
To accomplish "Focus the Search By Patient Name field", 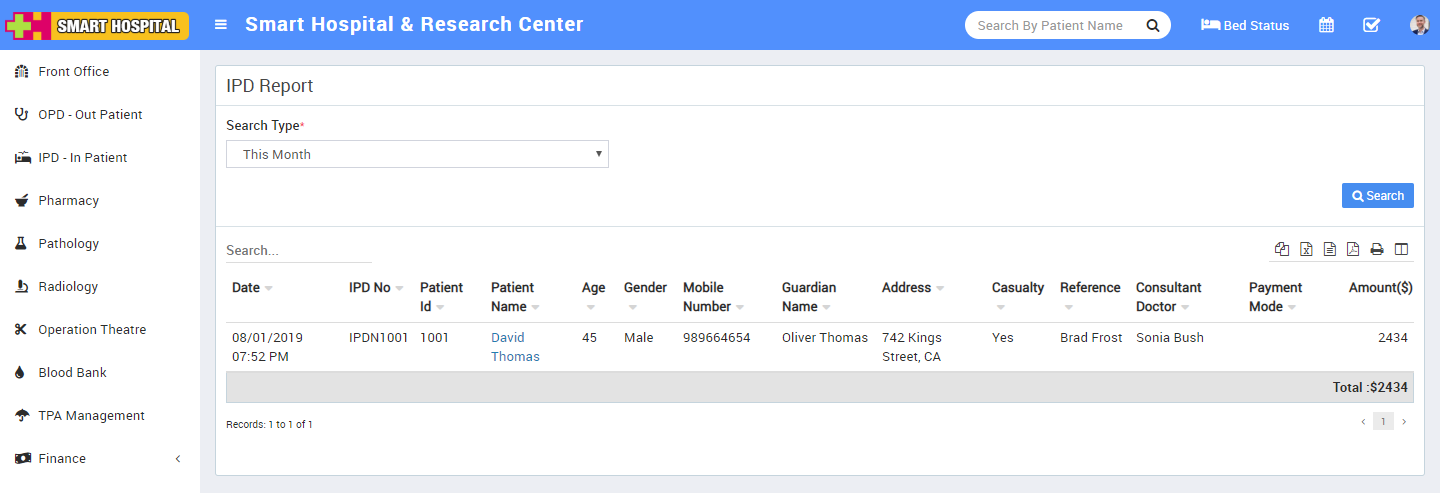I will coord(1050,25).
